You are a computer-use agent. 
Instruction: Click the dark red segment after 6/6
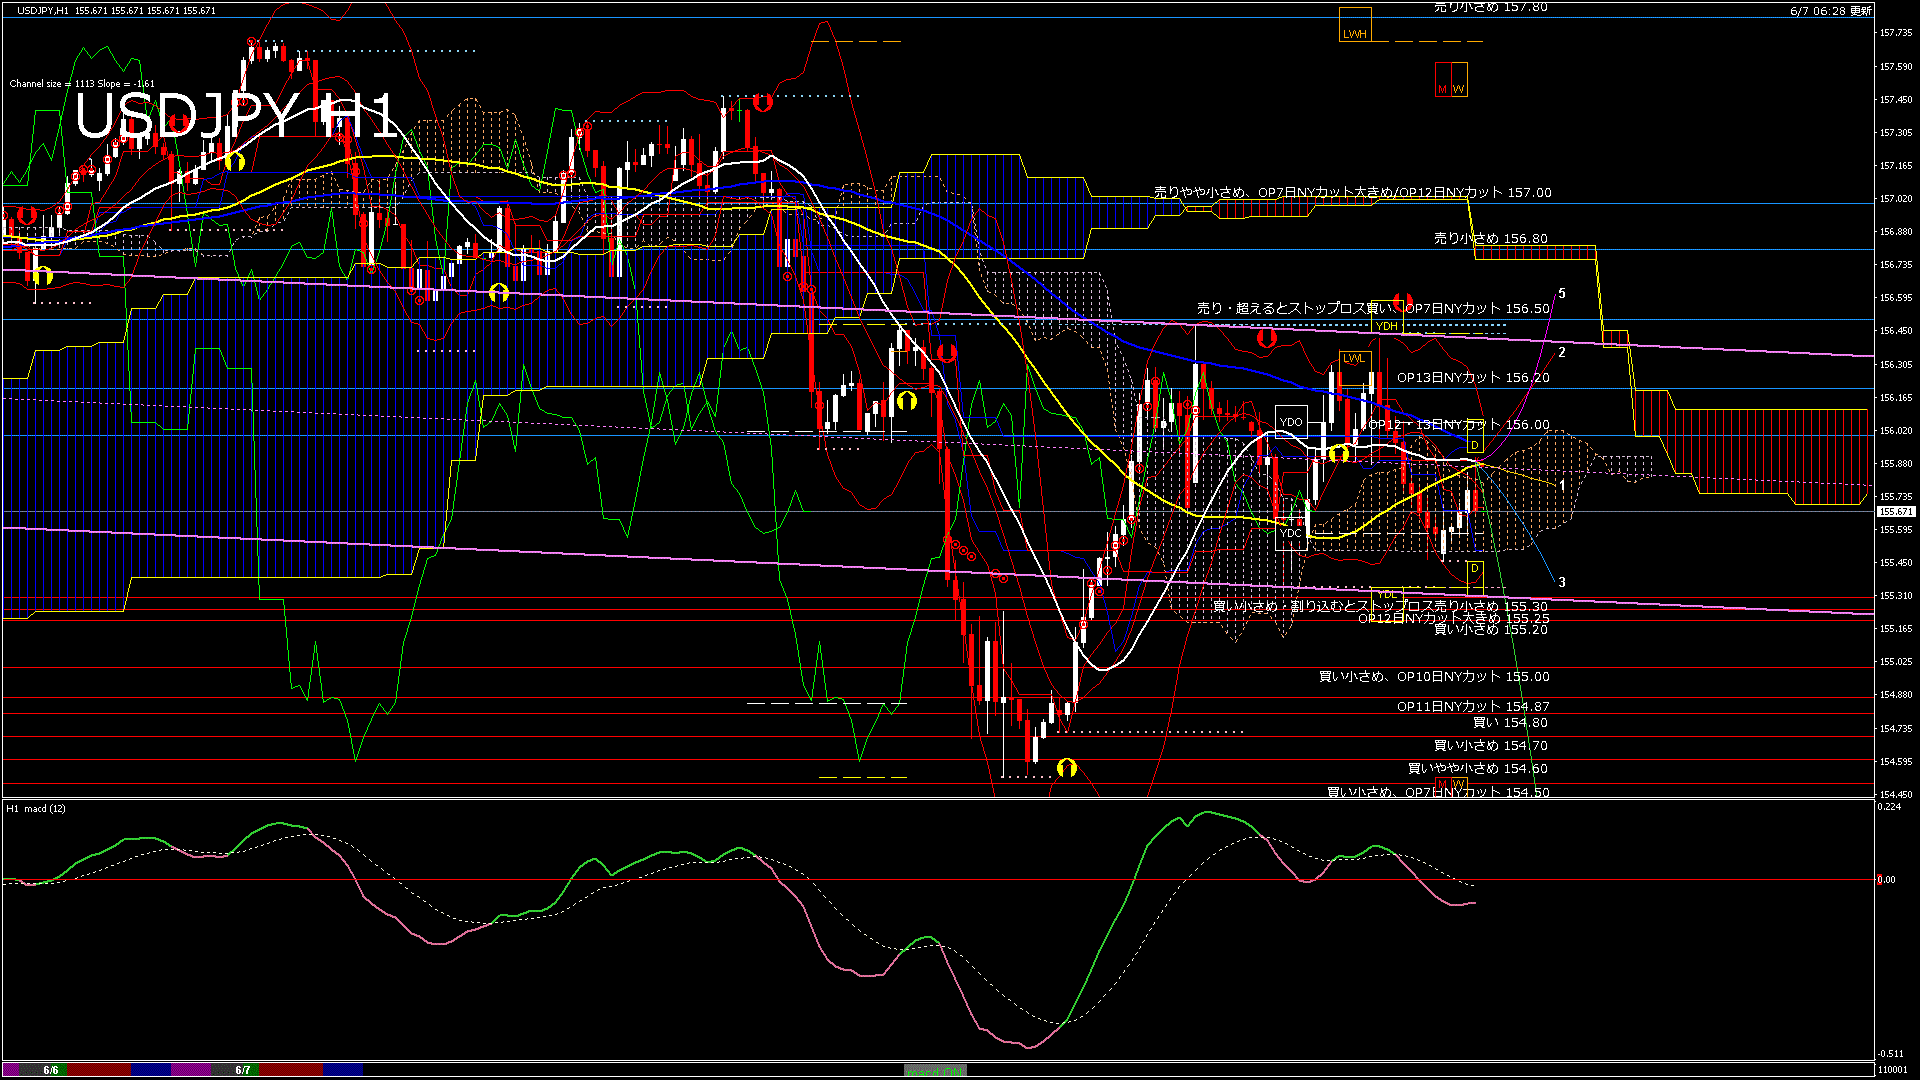100,1070
